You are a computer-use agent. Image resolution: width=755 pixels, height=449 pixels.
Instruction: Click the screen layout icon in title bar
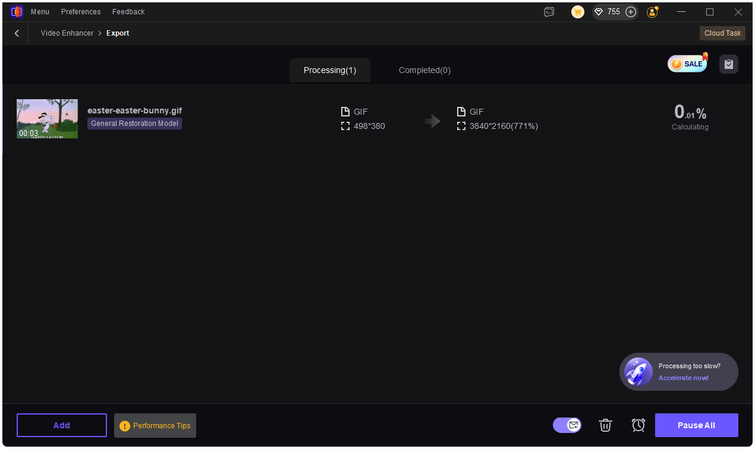click(549, 12)
